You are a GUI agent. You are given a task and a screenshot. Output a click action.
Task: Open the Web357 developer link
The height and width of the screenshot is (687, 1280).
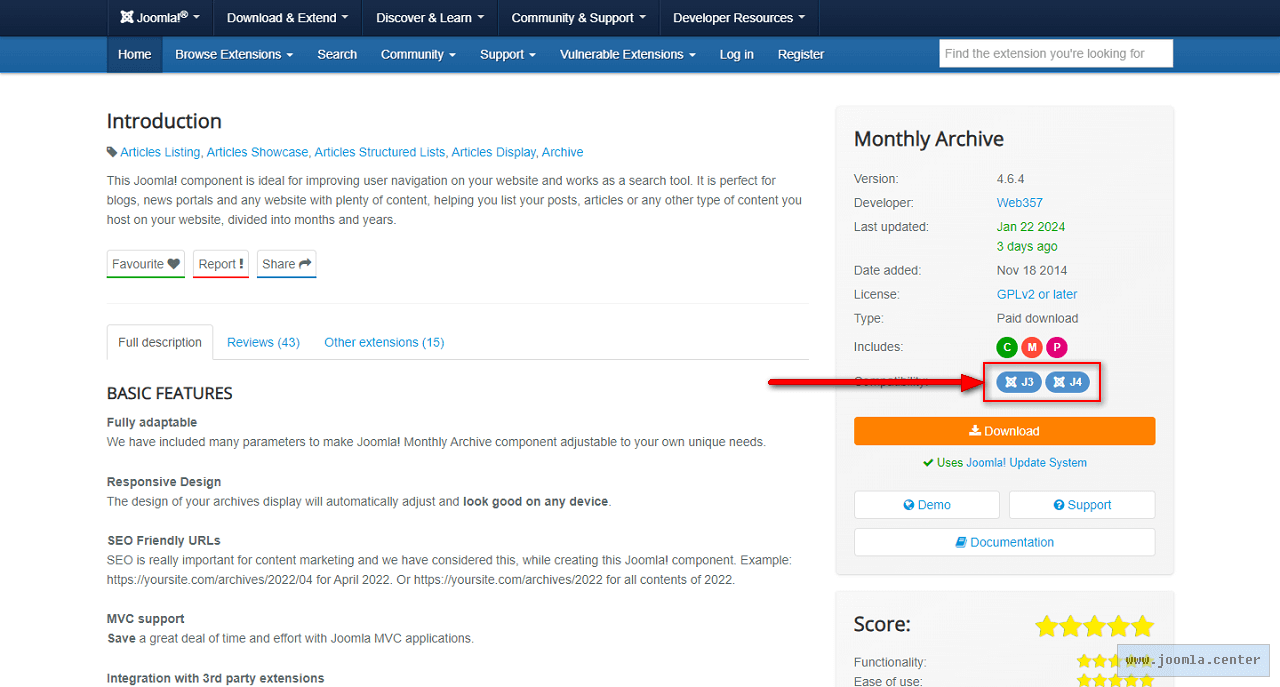tap(1019, 203)
